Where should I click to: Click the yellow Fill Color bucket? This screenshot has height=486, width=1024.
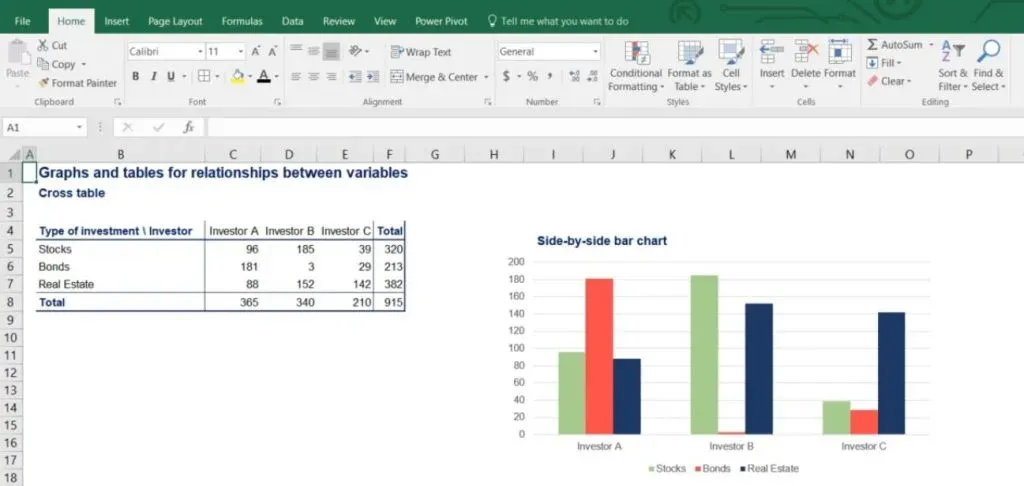(x=237, y=76)
